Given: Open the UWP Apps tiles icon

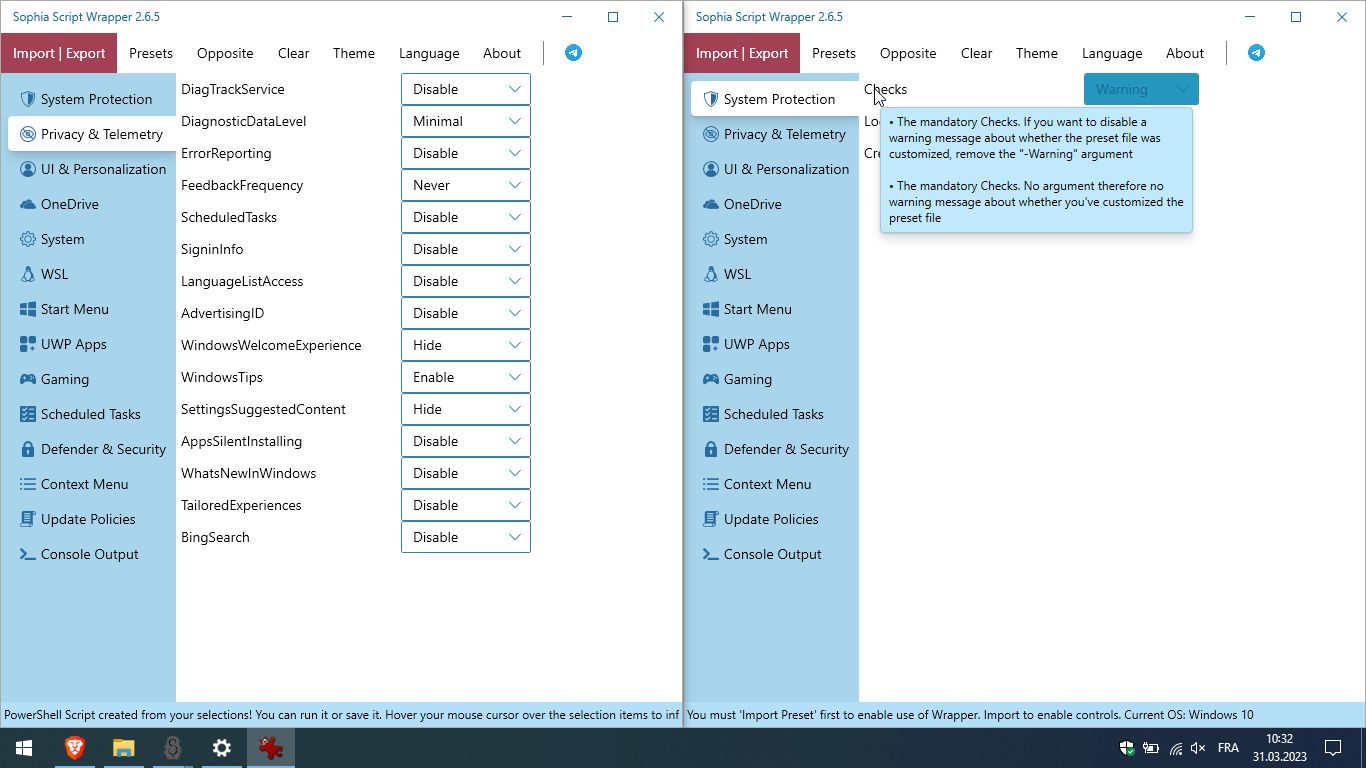Looking at the screenshot, I should (28, 344).
